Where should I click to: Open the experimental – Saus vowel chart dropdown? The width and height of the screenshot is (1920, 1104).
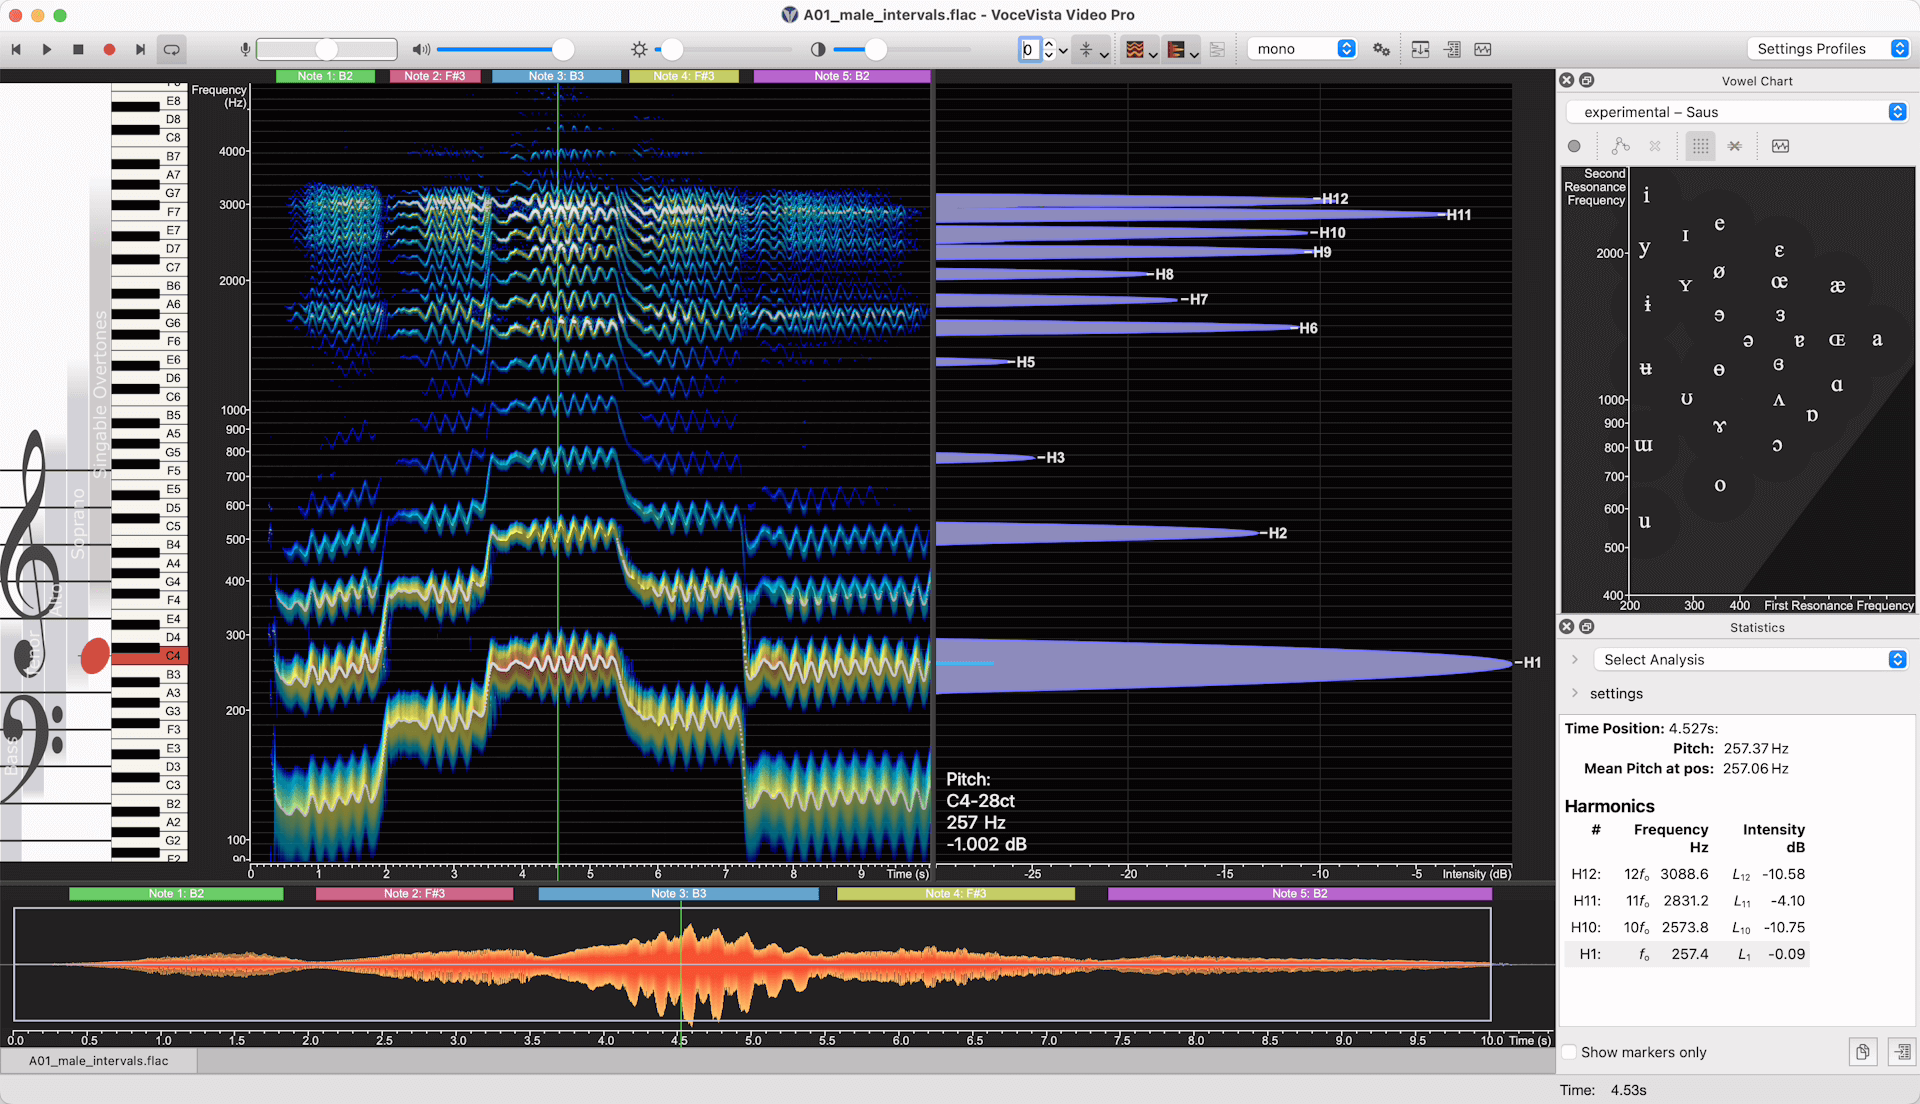pos(1737,112)
